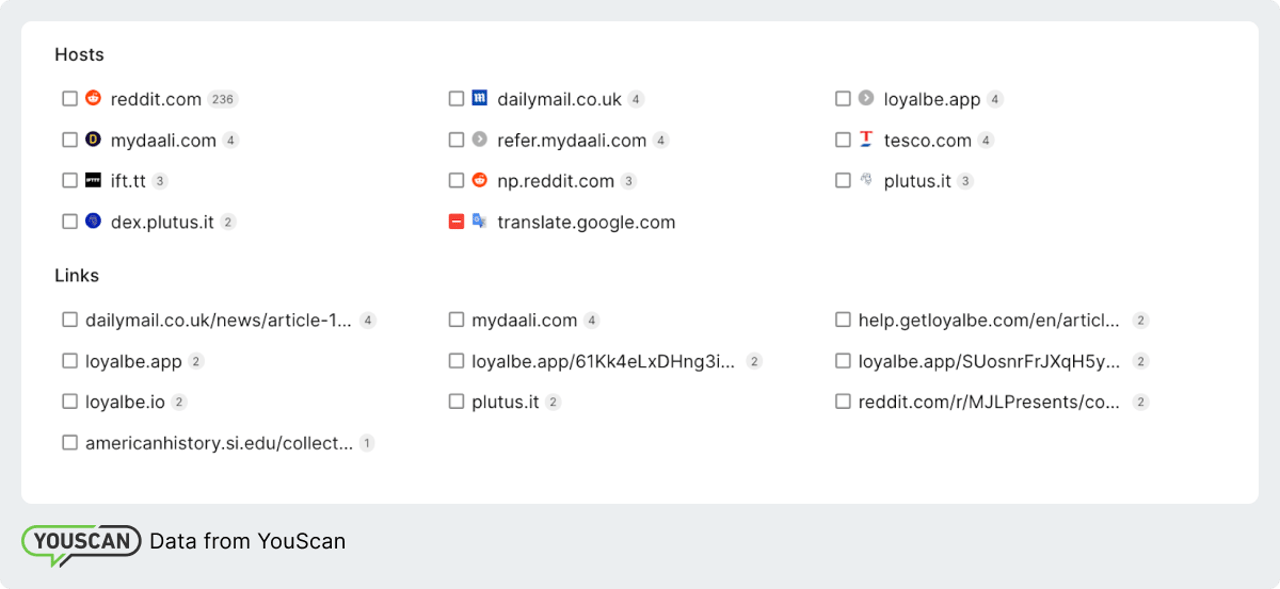Click the Tesco icon beside tesco.com
Screen dimensions: 1280x589
click(866, 139)
